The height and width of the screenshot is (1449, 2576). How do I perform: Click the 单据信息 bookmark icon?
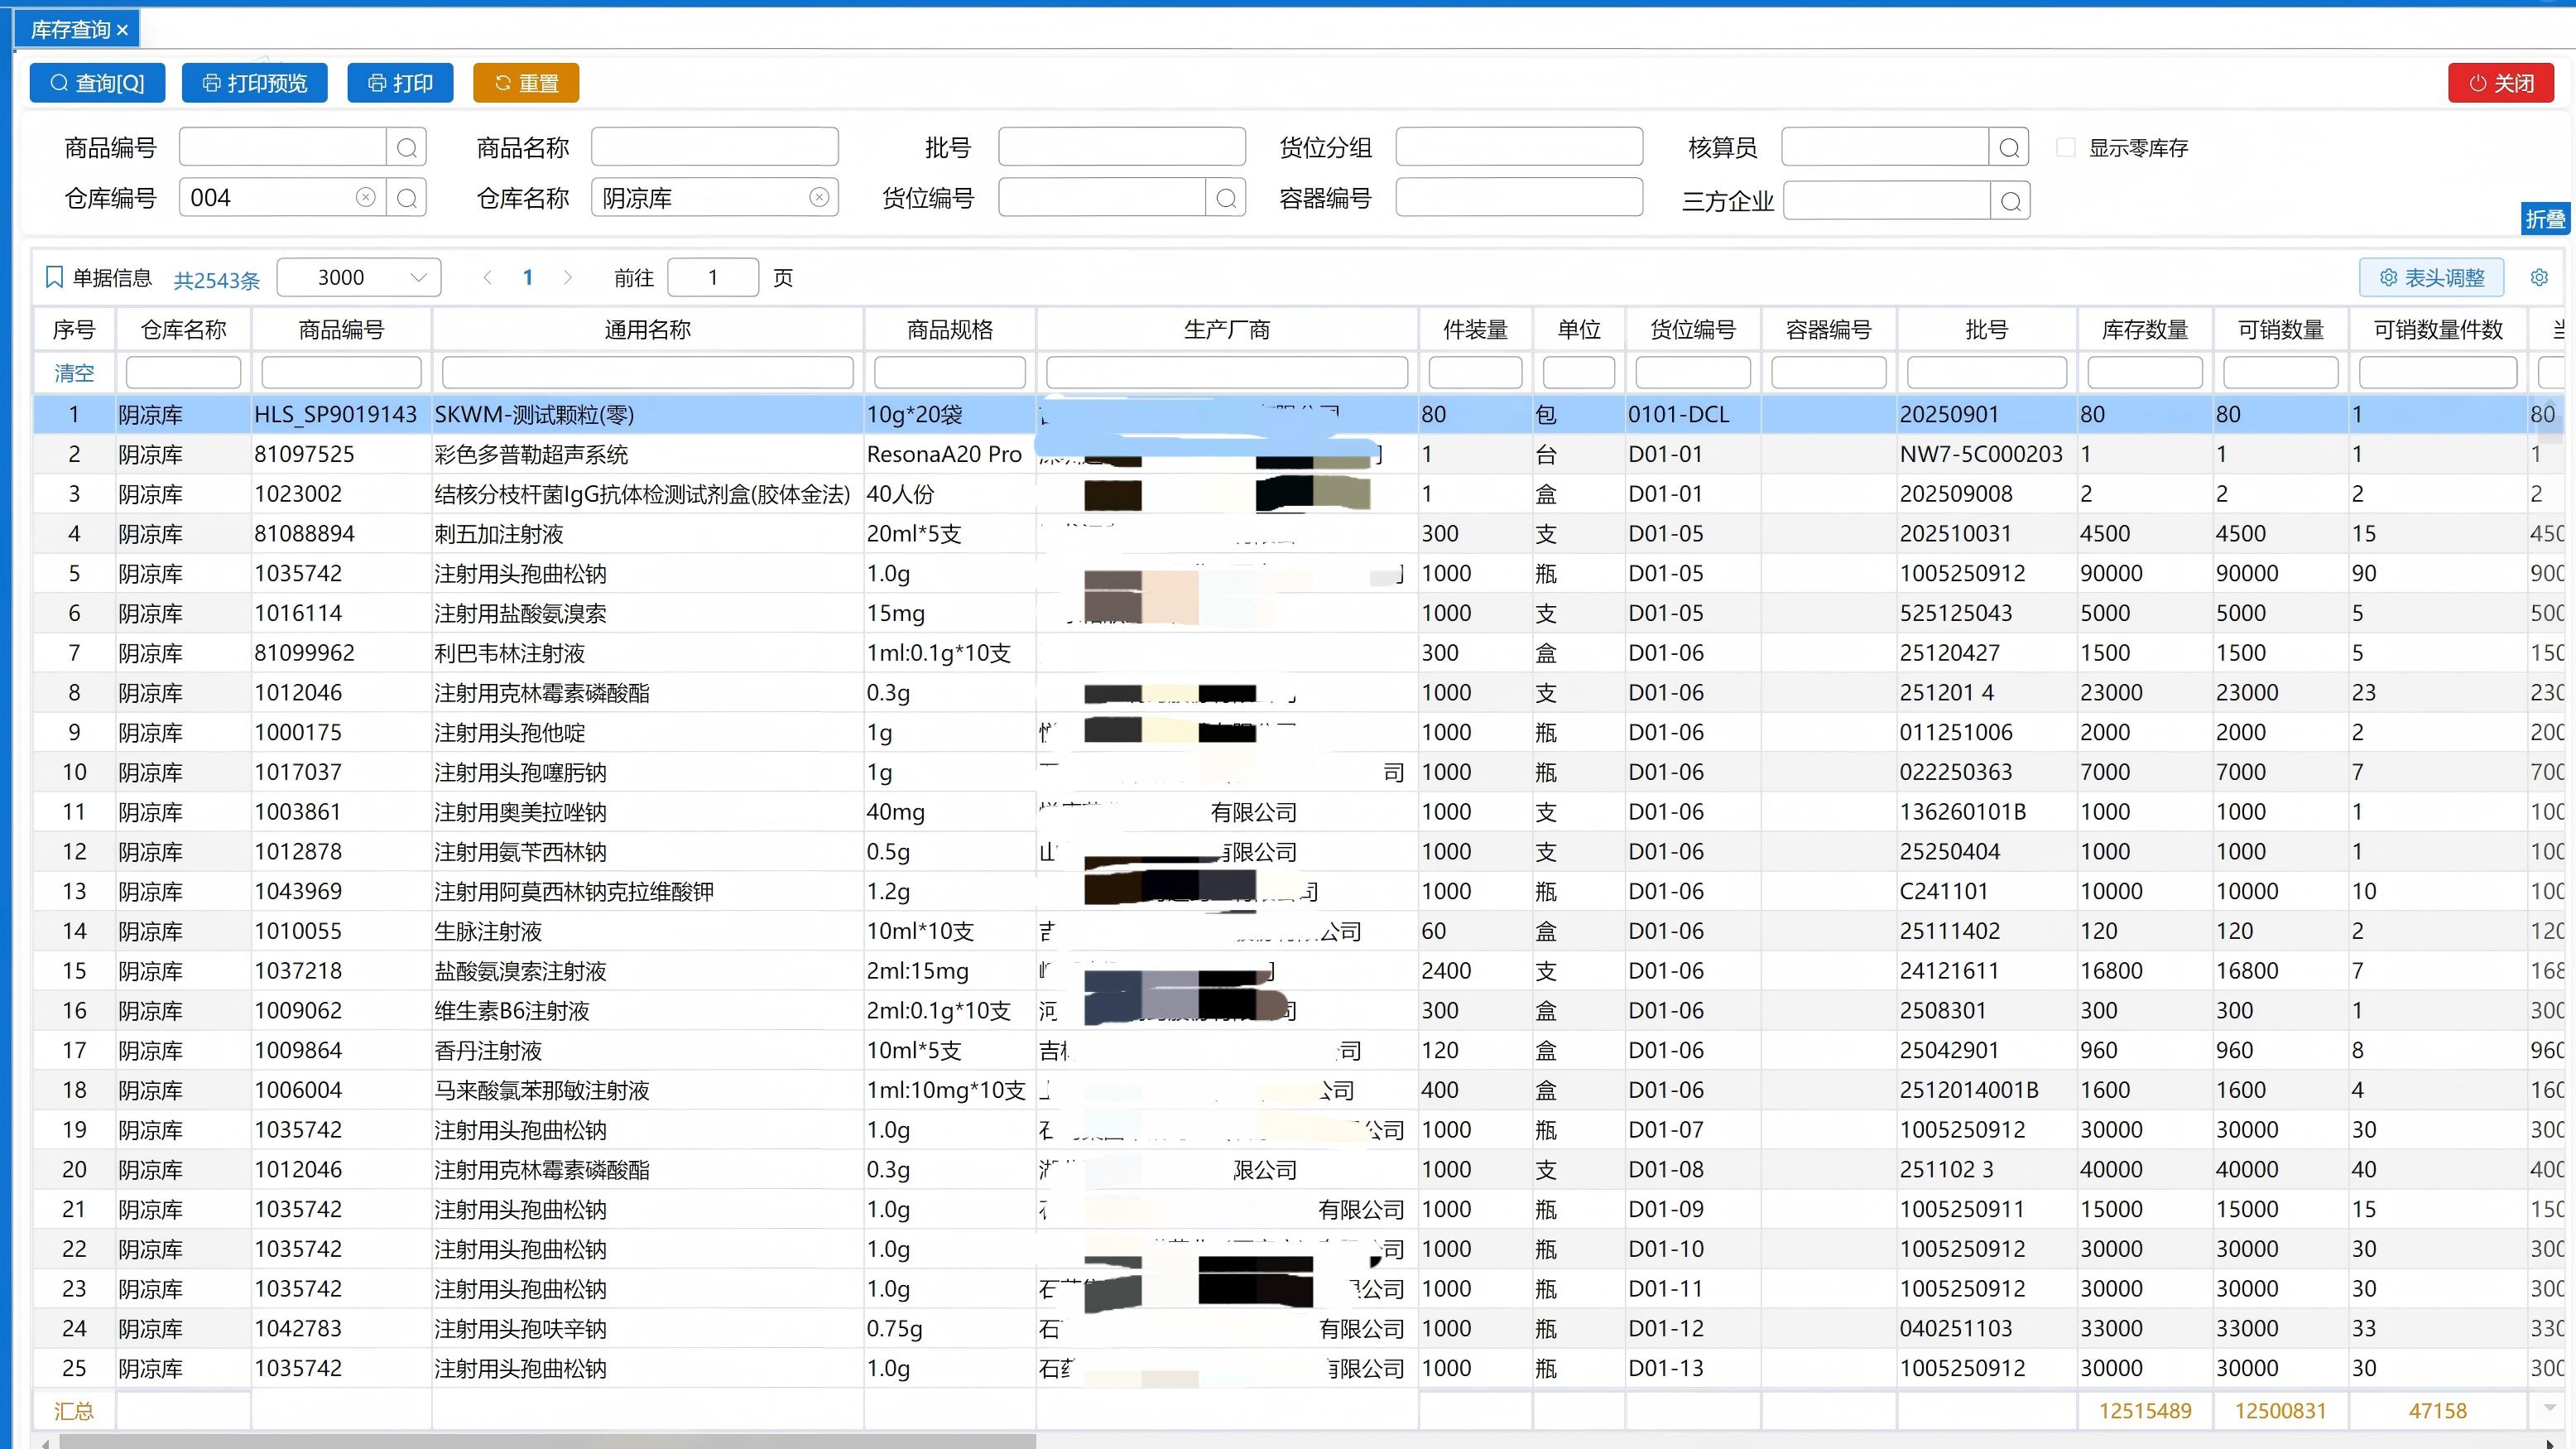click(55, 277)
